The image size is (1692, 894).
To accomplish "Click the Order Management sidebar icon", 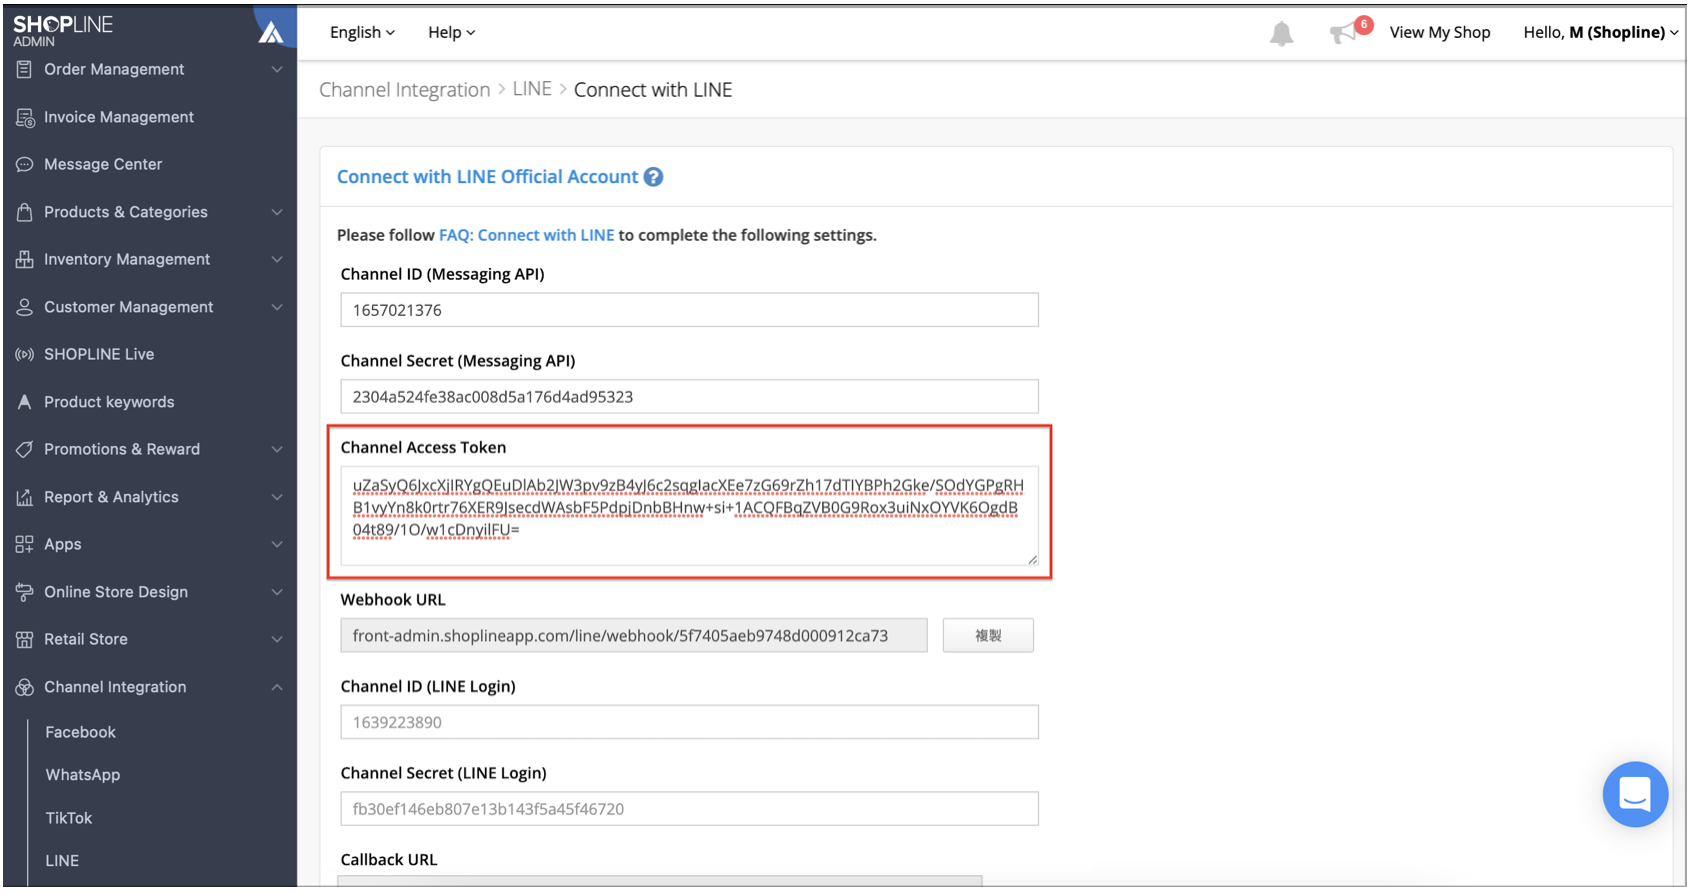I will (x=25, y=69).
